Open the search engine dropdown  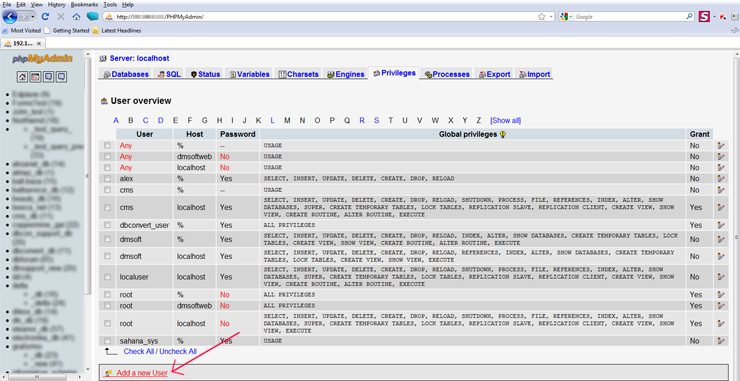tap(566, 17)
